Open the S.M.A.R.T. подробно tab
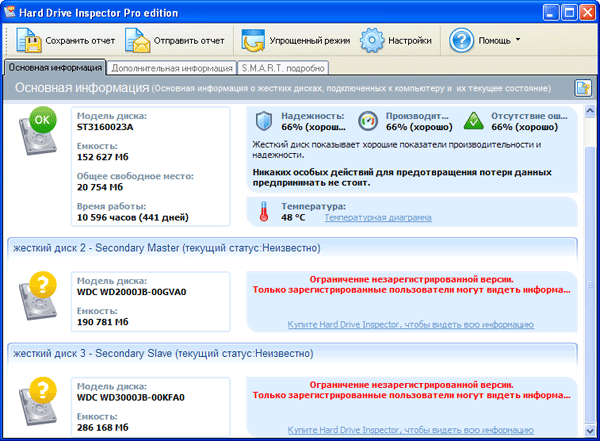Viewport: 600px width, 441px height. [x=283, y=68]
